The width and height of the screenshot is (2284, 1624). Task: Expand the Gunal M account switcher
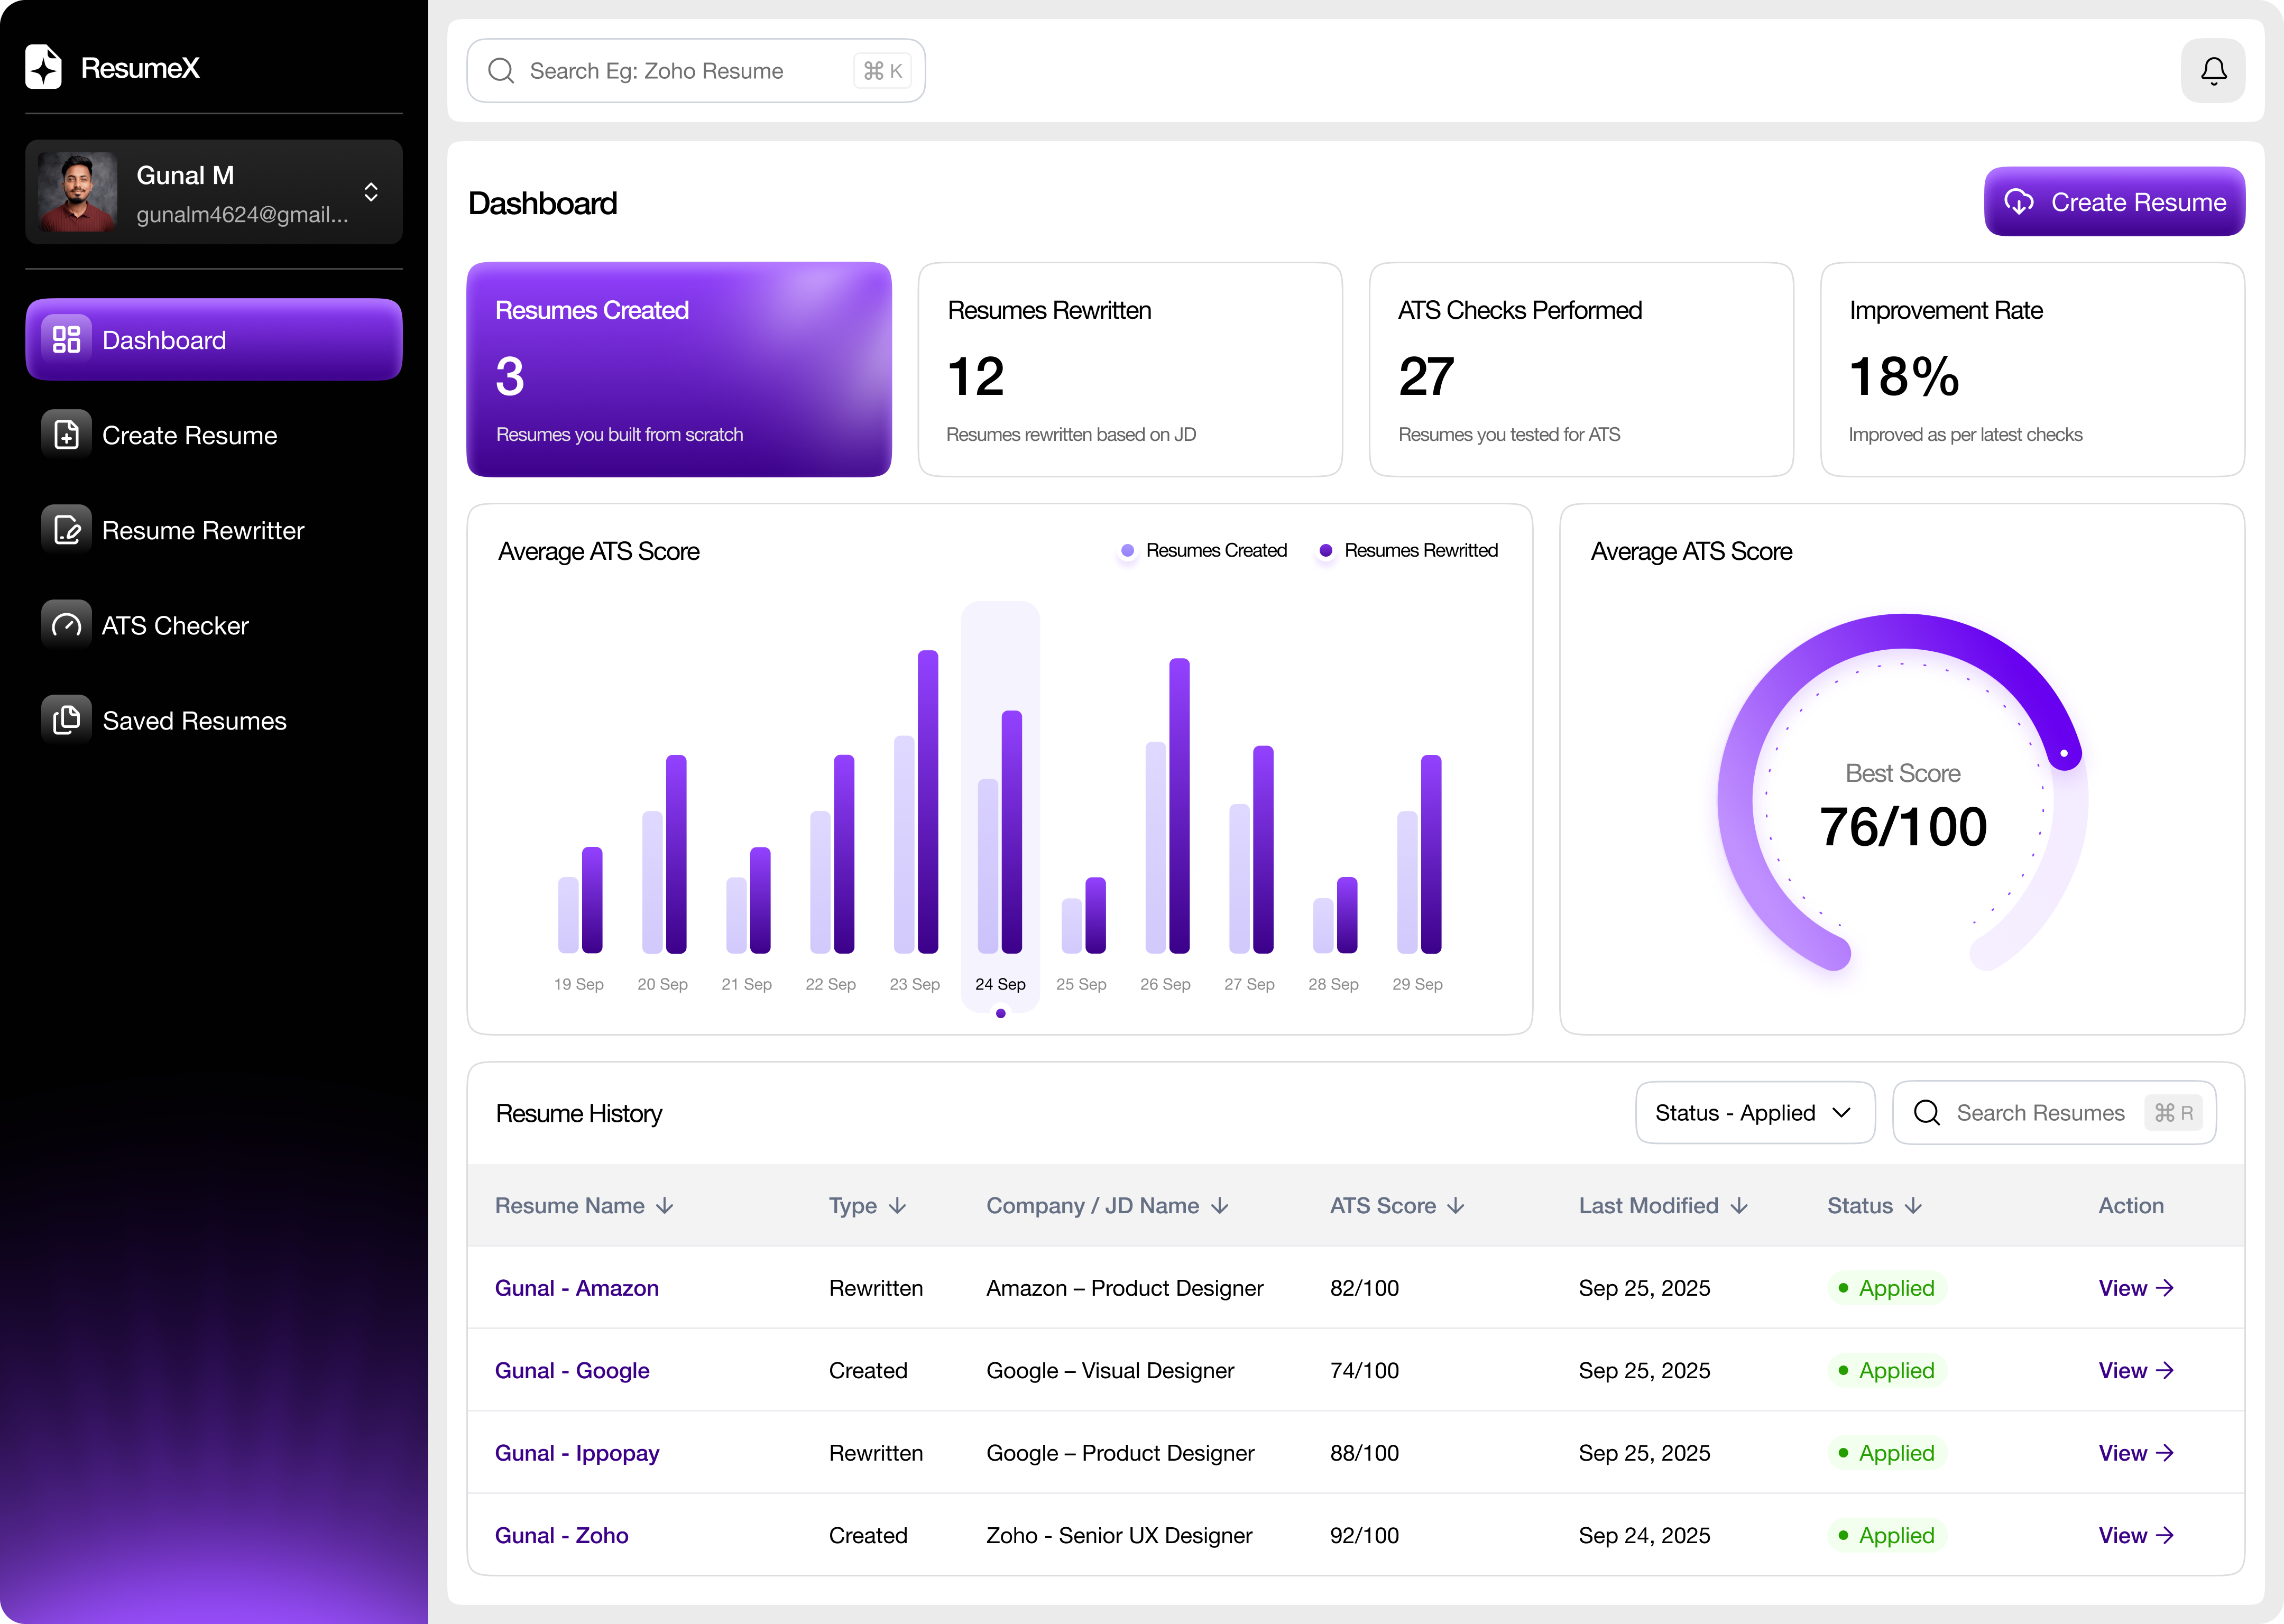(x=371, y=192)
